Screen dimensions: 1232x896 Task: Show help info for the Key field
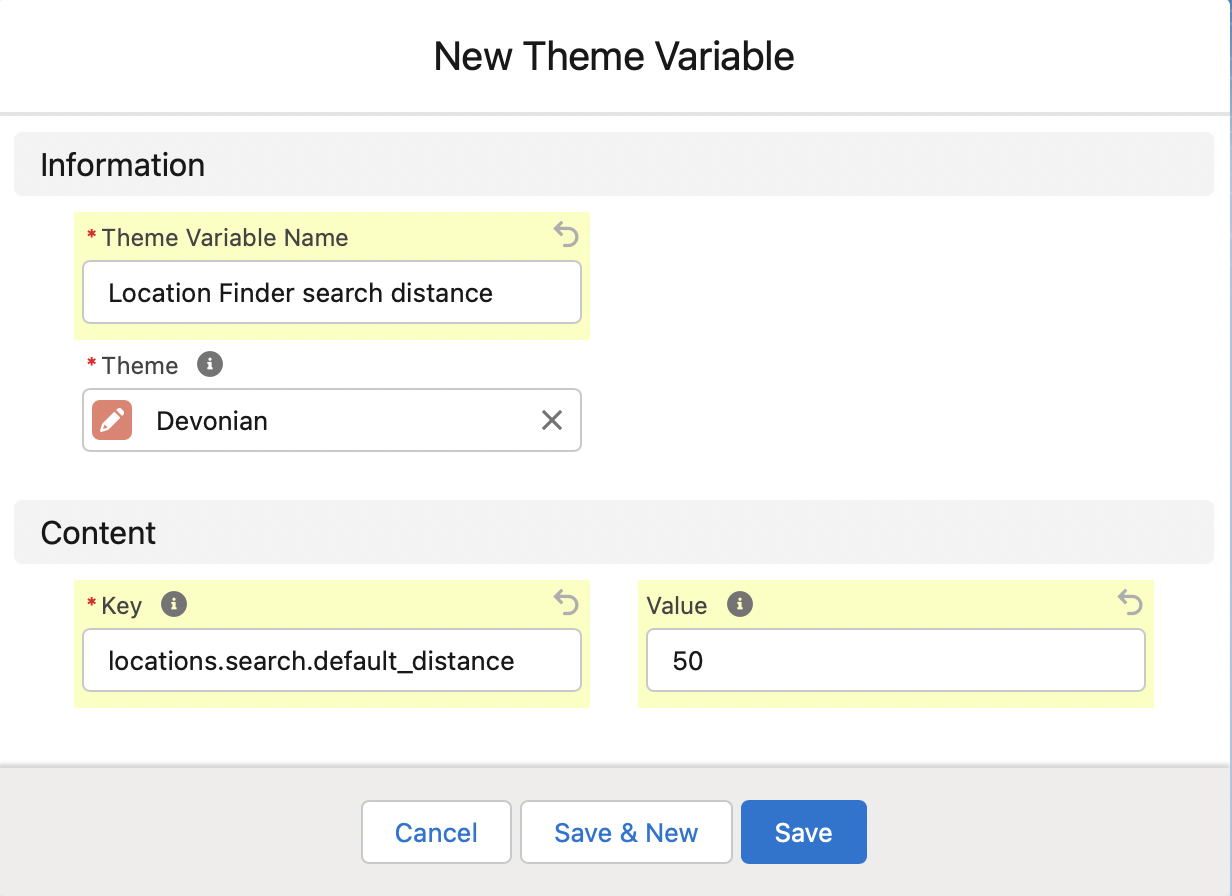(174, 604)
